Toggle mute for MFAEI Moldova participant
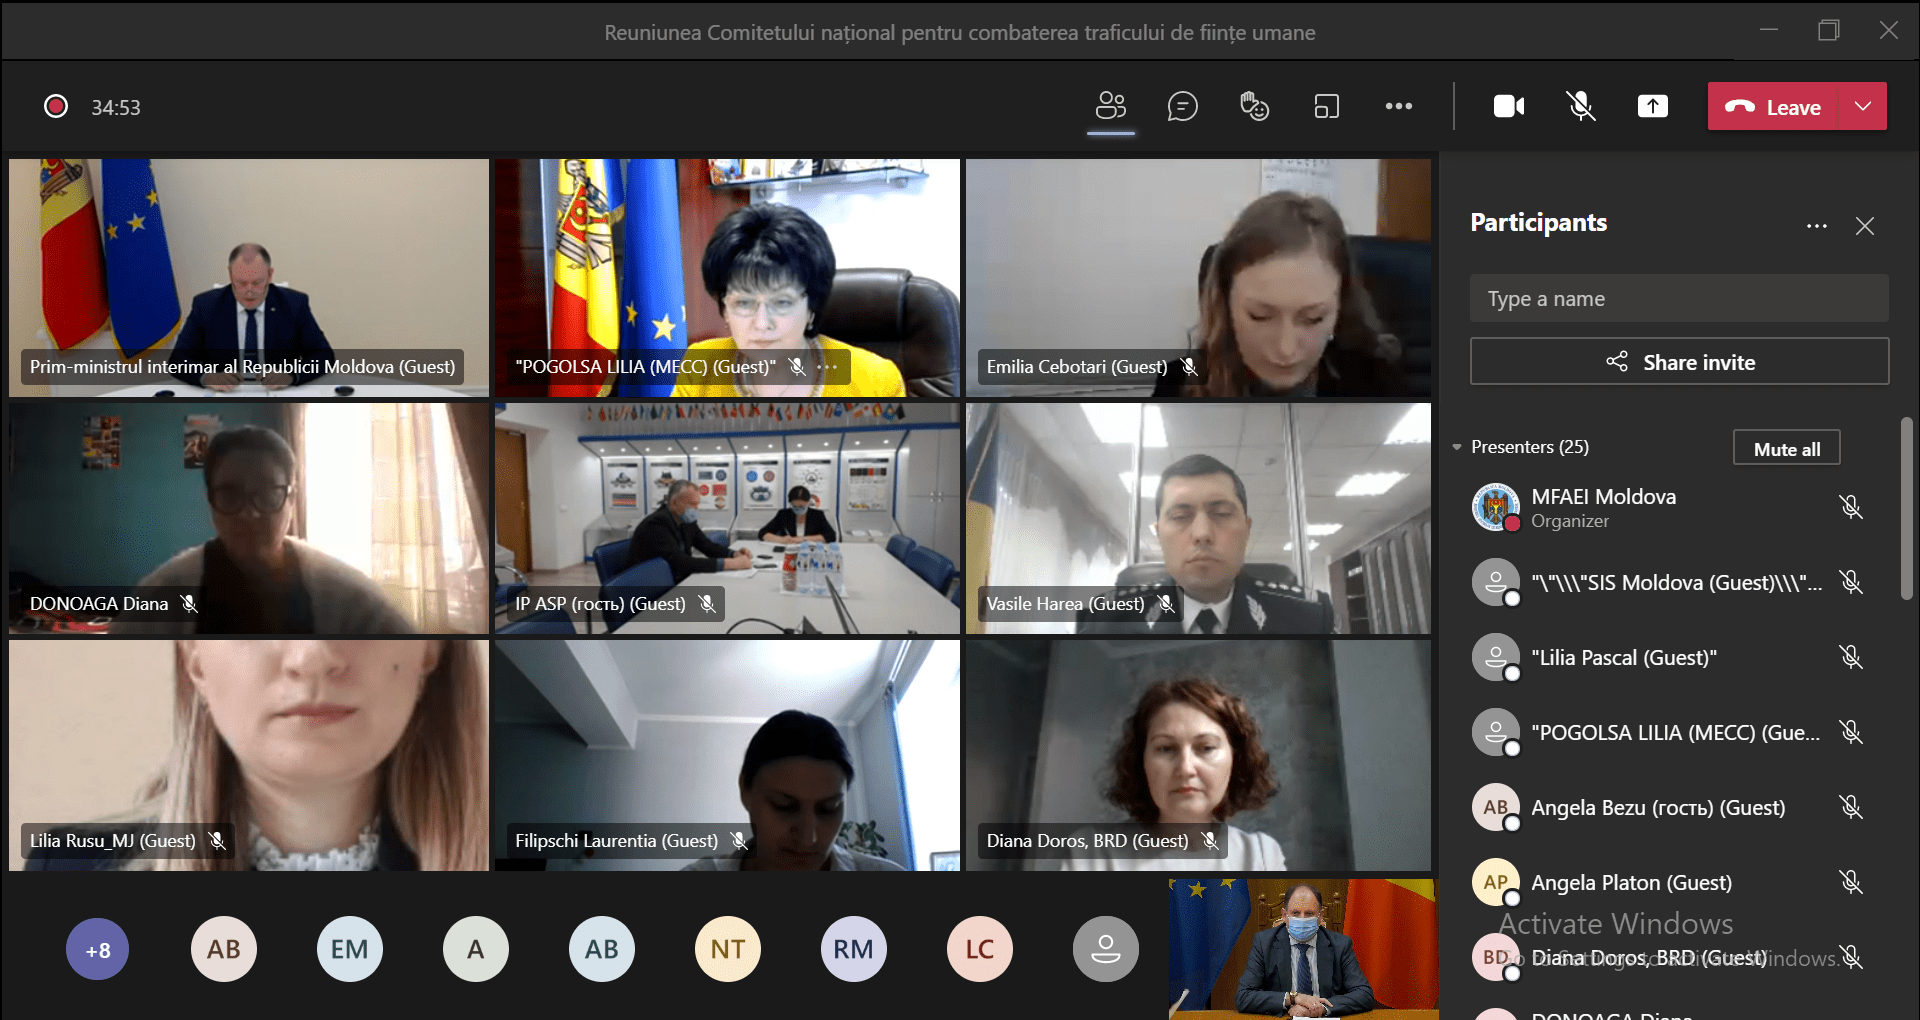The width and height of the screenshot is (1920, 1020). coord(1851,507)
